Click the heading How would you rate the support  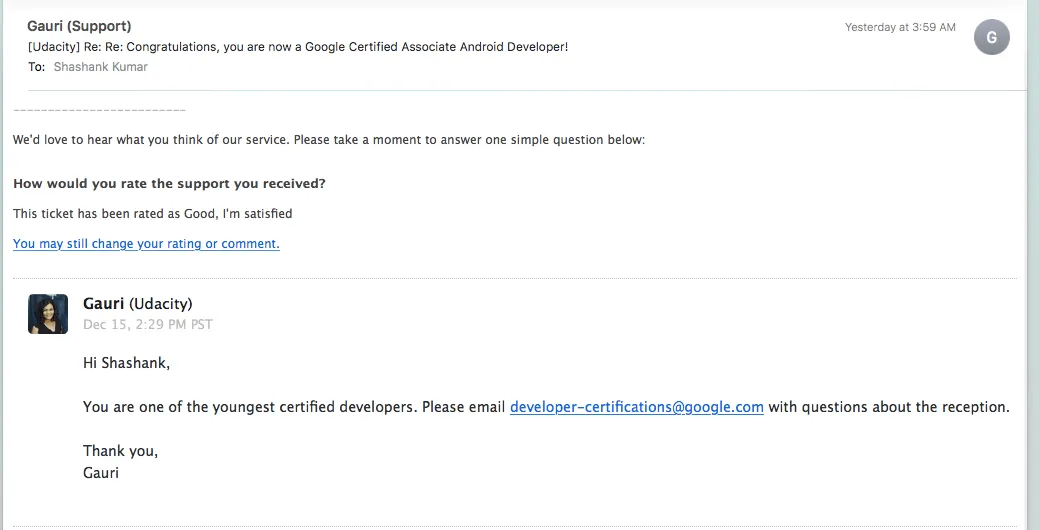click(170, 184)
